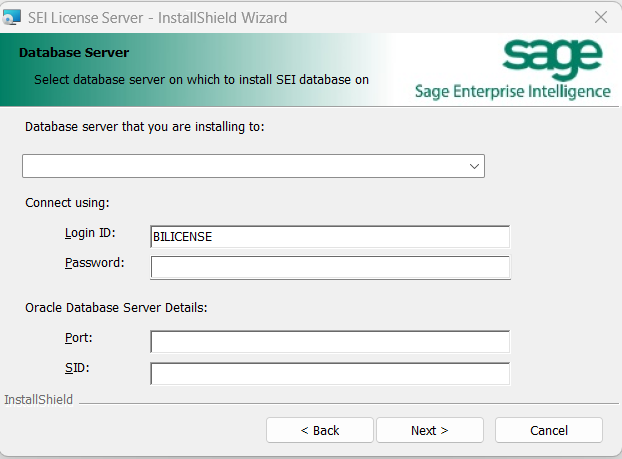Focus the Password input field
This screenshot has height=459, width=622.
click(x=330, y=267)
